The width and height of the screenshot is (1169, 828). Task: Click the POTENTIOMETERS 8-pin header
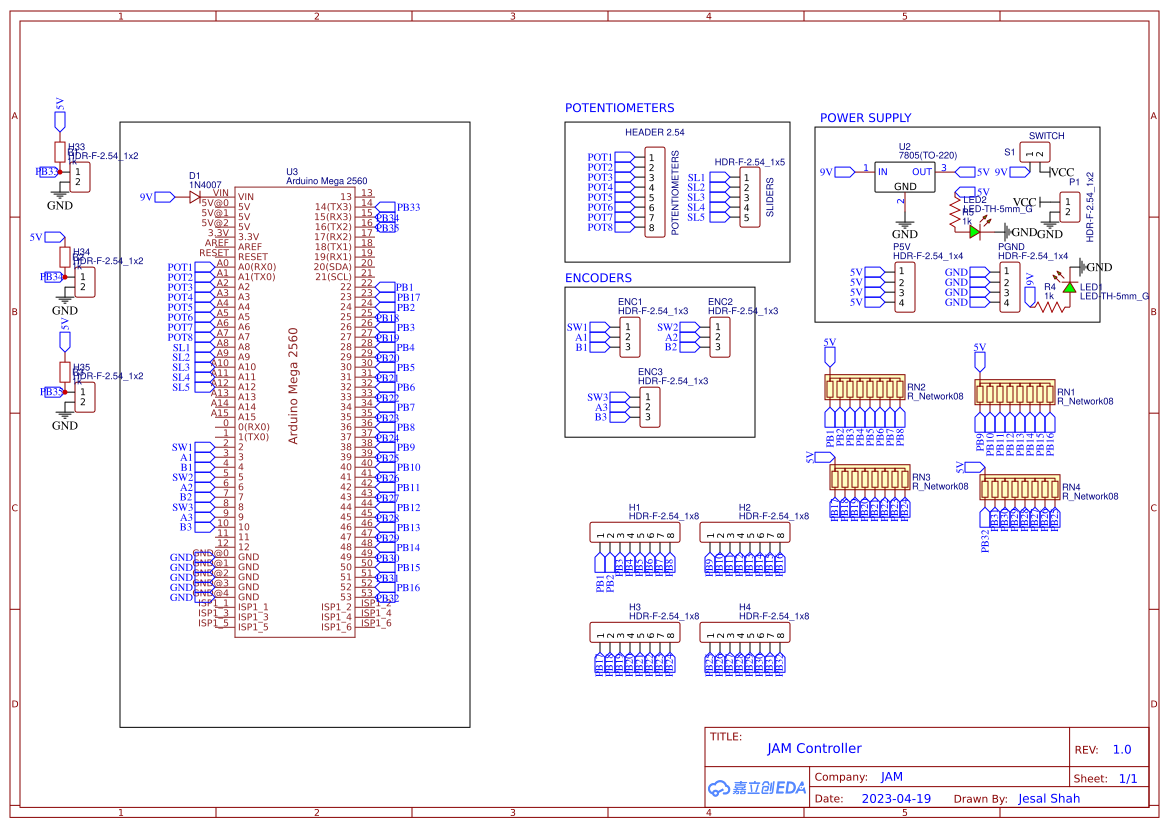tap(655, 192)
